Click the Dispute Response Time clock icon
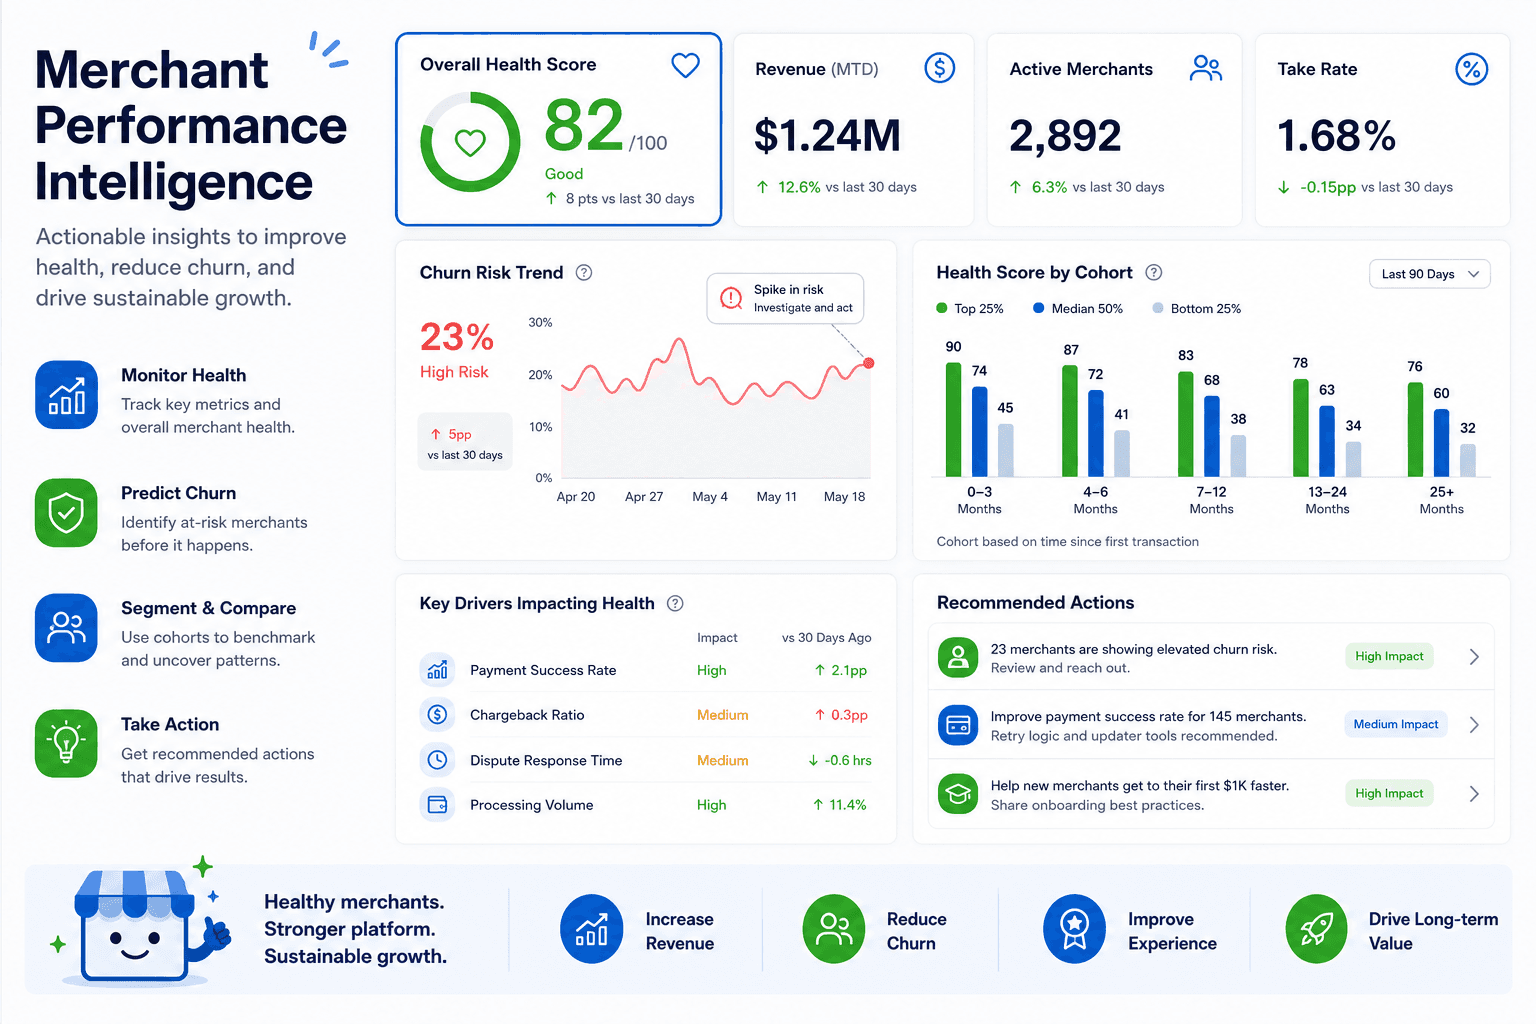The image size is (1536, 1024). click(437, 760)
